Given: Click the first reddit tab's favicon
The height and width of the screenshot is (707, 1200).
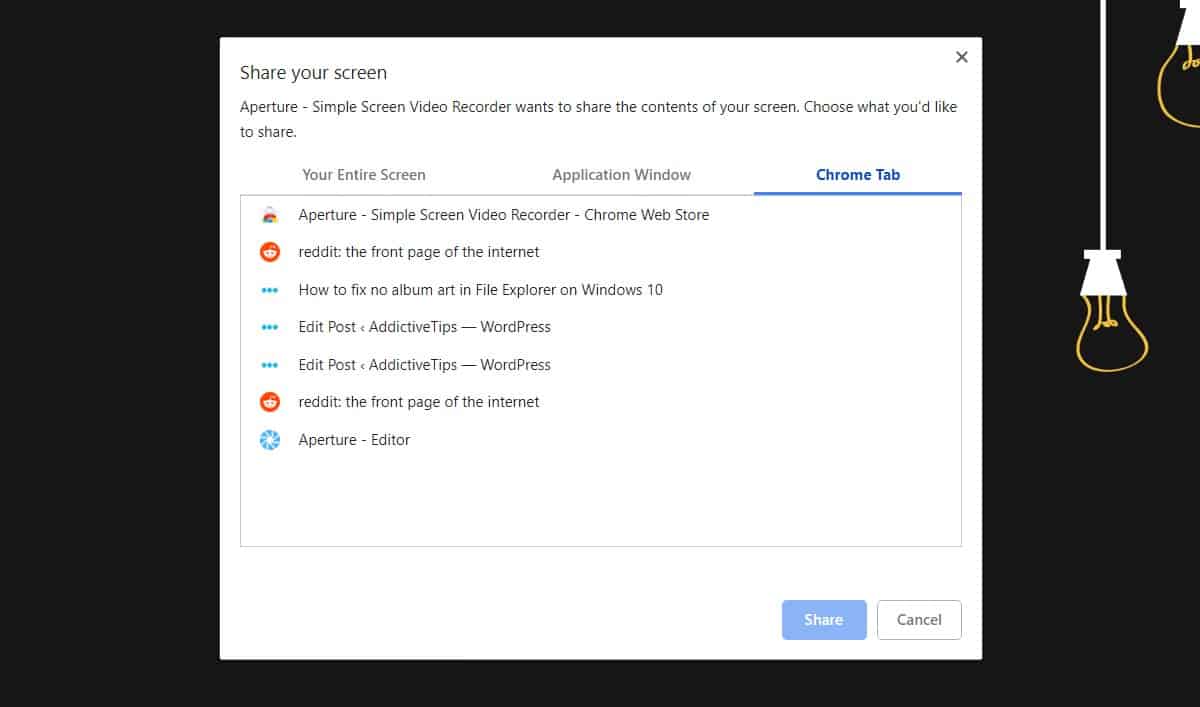Looking at the screenshot, I should 270,252.
